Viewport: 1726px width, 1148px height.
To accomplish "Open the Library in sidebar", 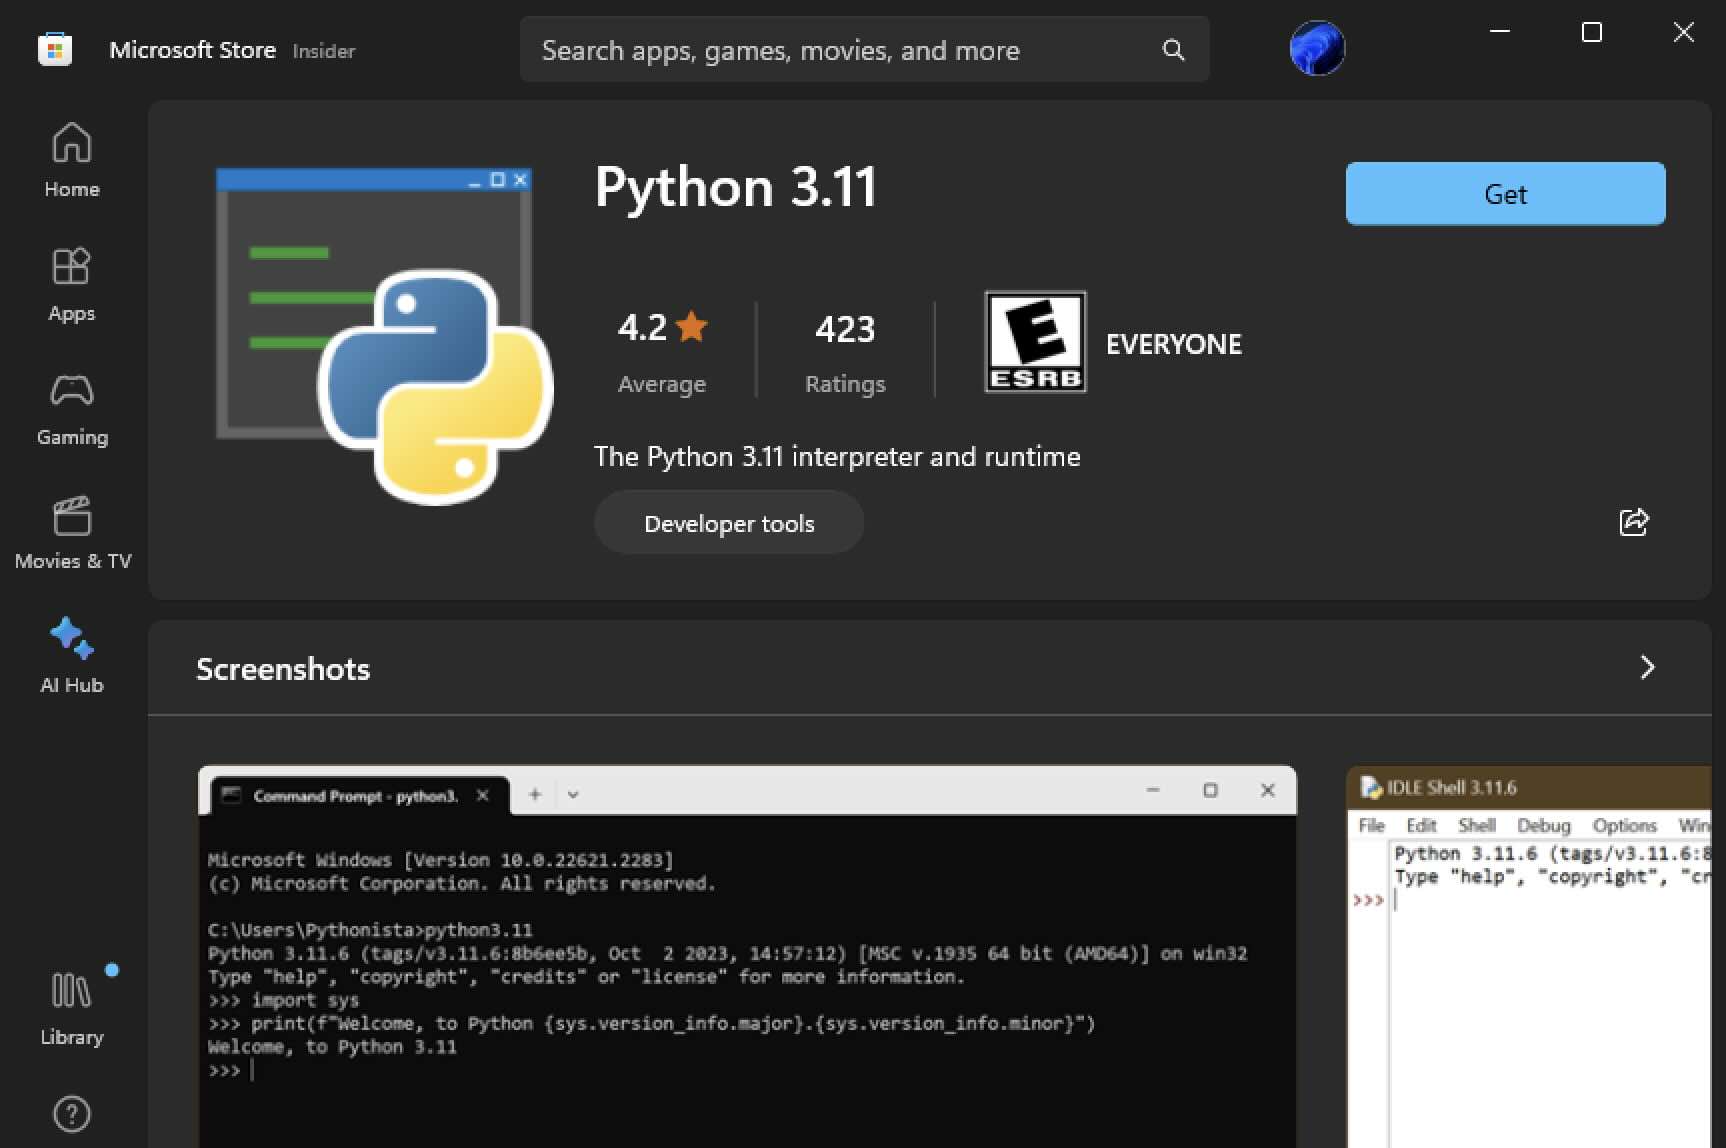I will (72, 1009).
